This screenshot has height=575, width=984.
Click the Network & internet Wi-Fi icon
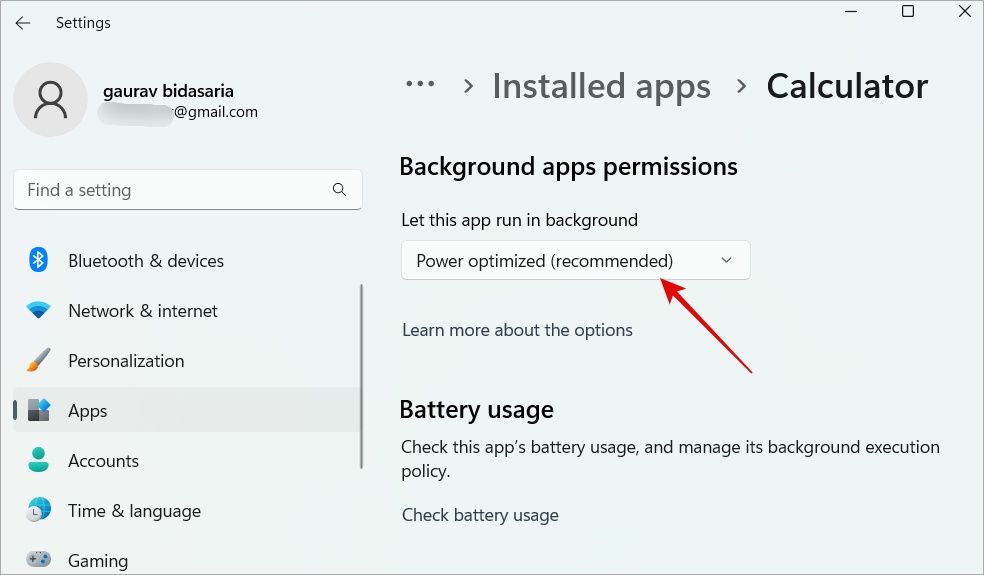click(x=39, y=311)
